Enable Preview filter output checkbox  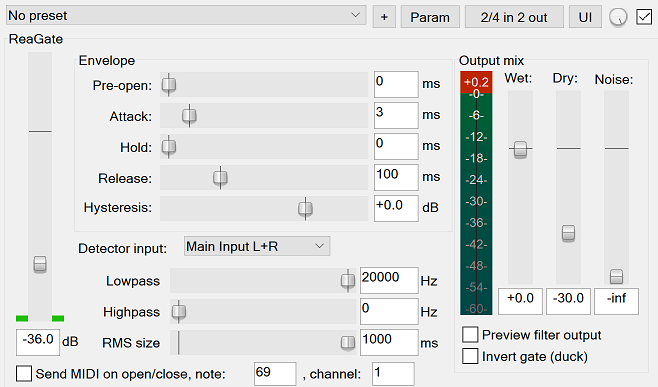click(470, 335)
